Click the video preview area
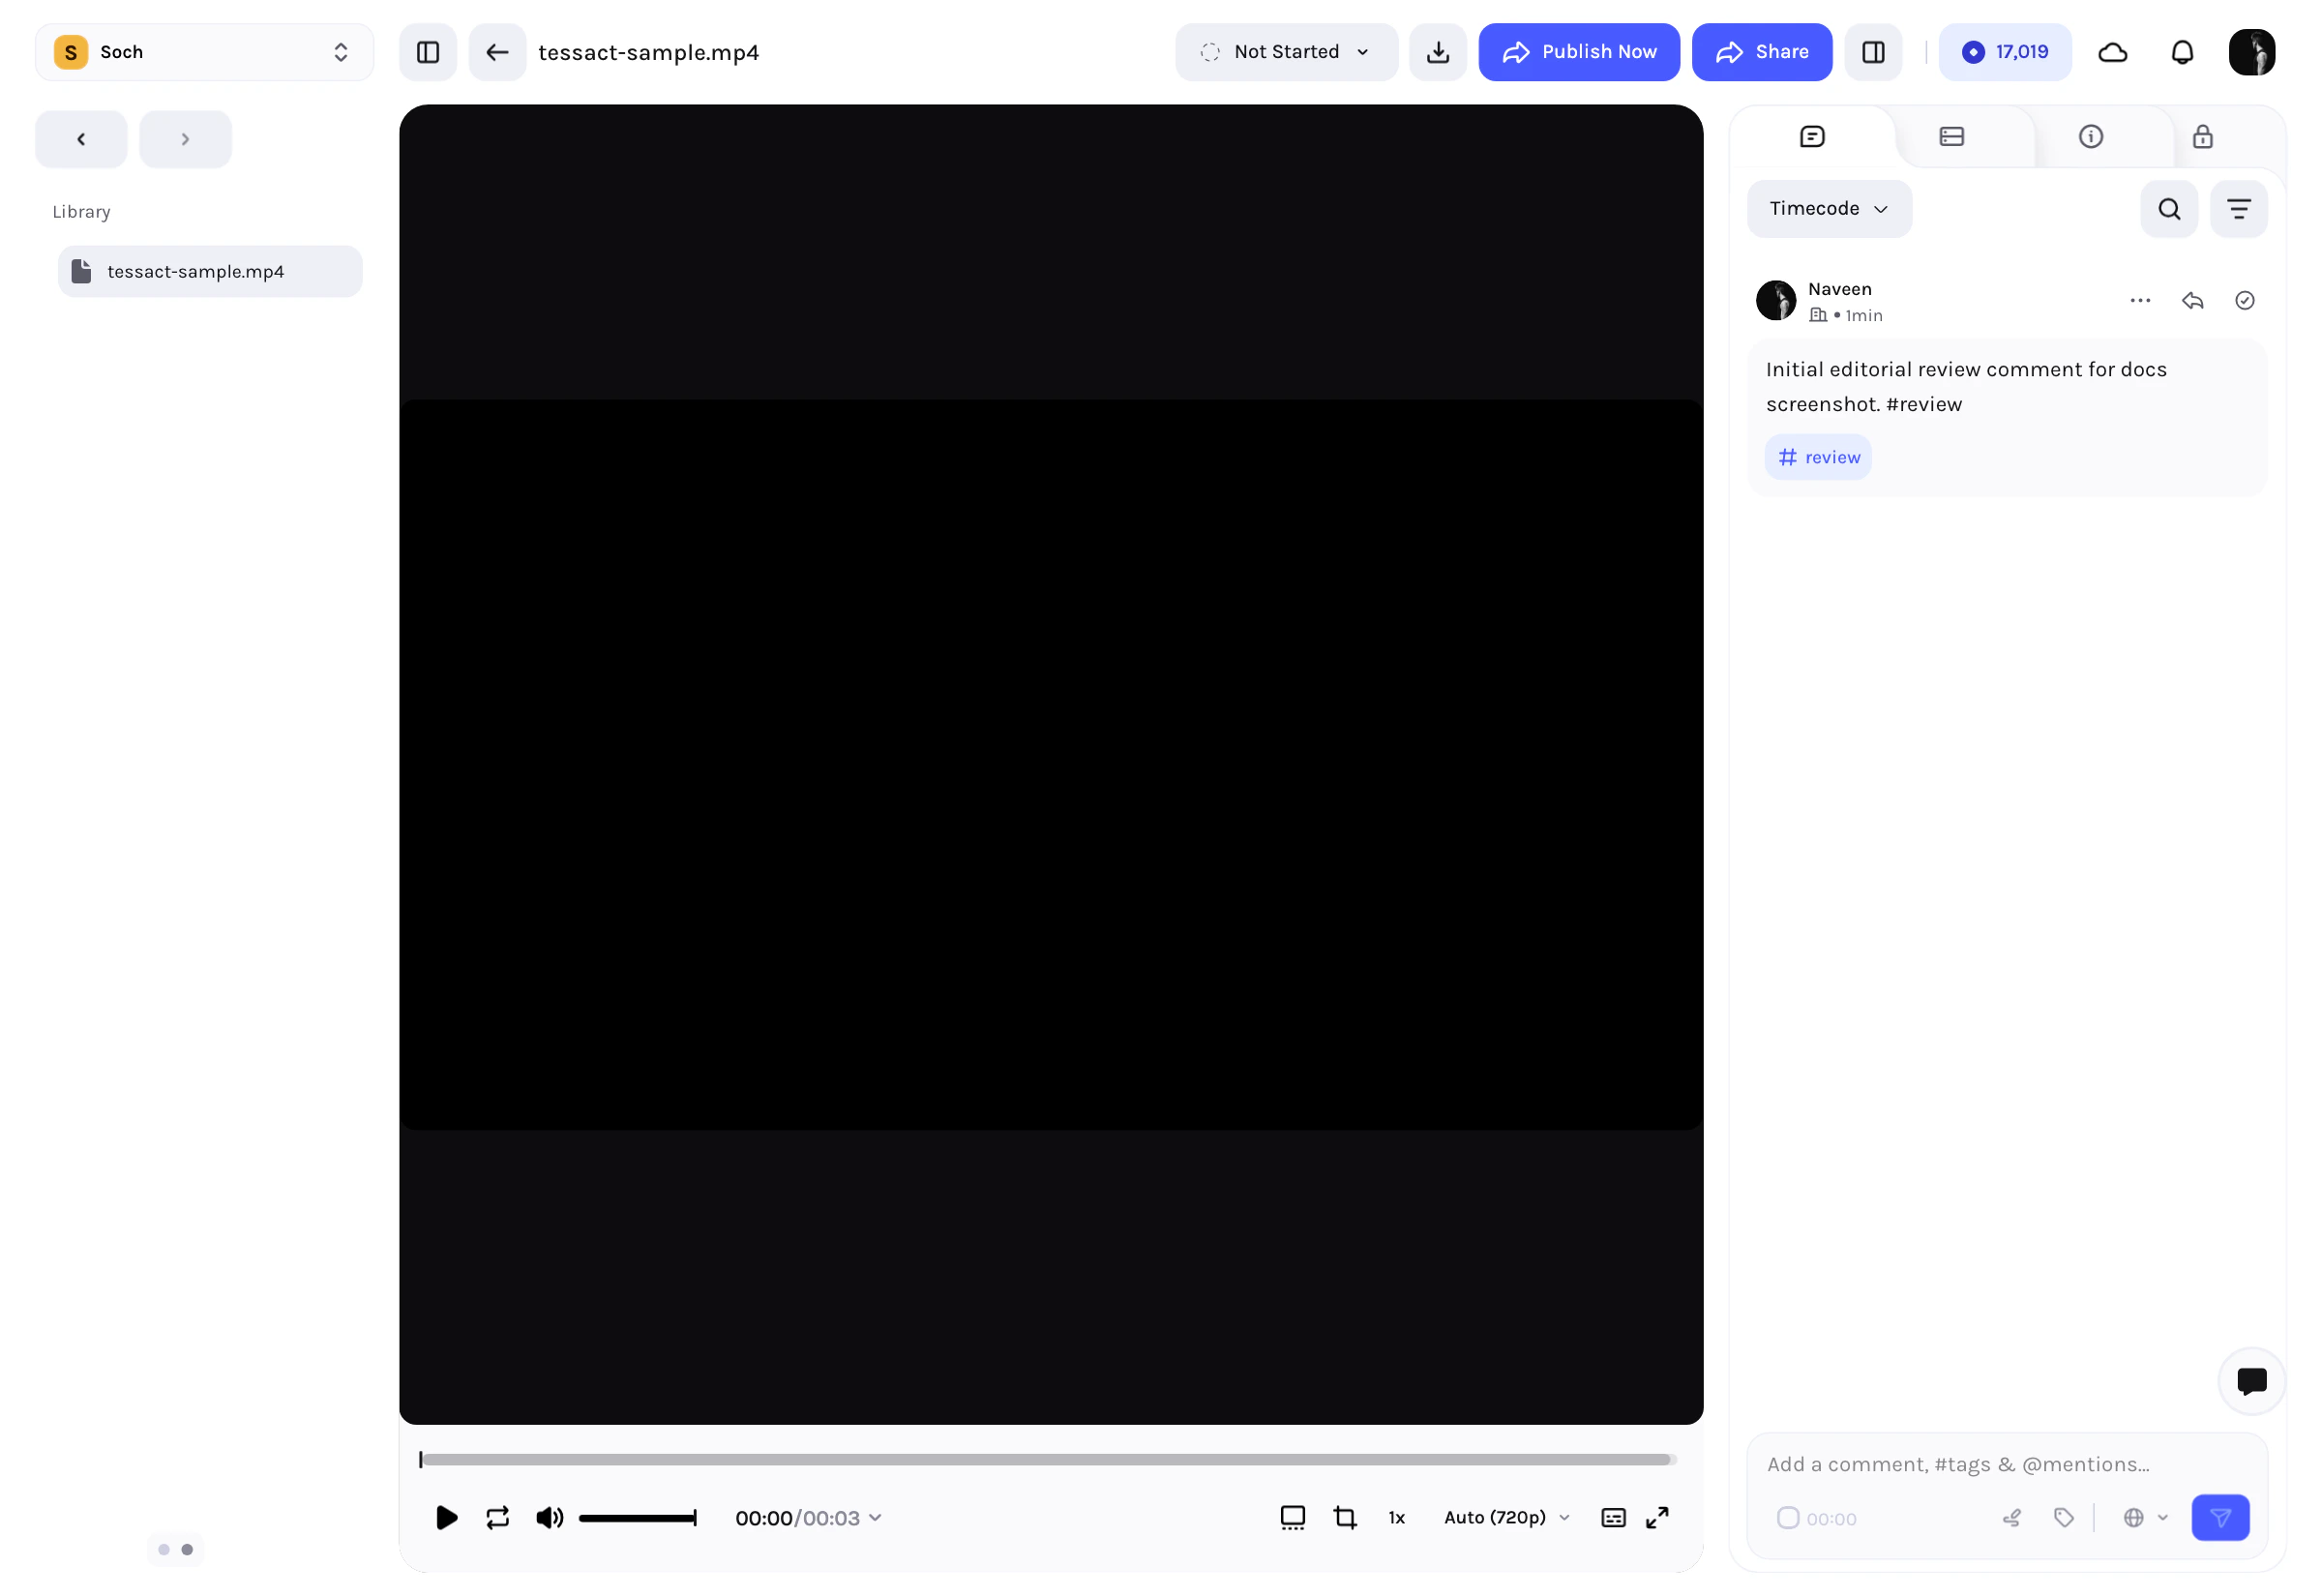Screen dimensions: 2322x1596 point(1051,764)
